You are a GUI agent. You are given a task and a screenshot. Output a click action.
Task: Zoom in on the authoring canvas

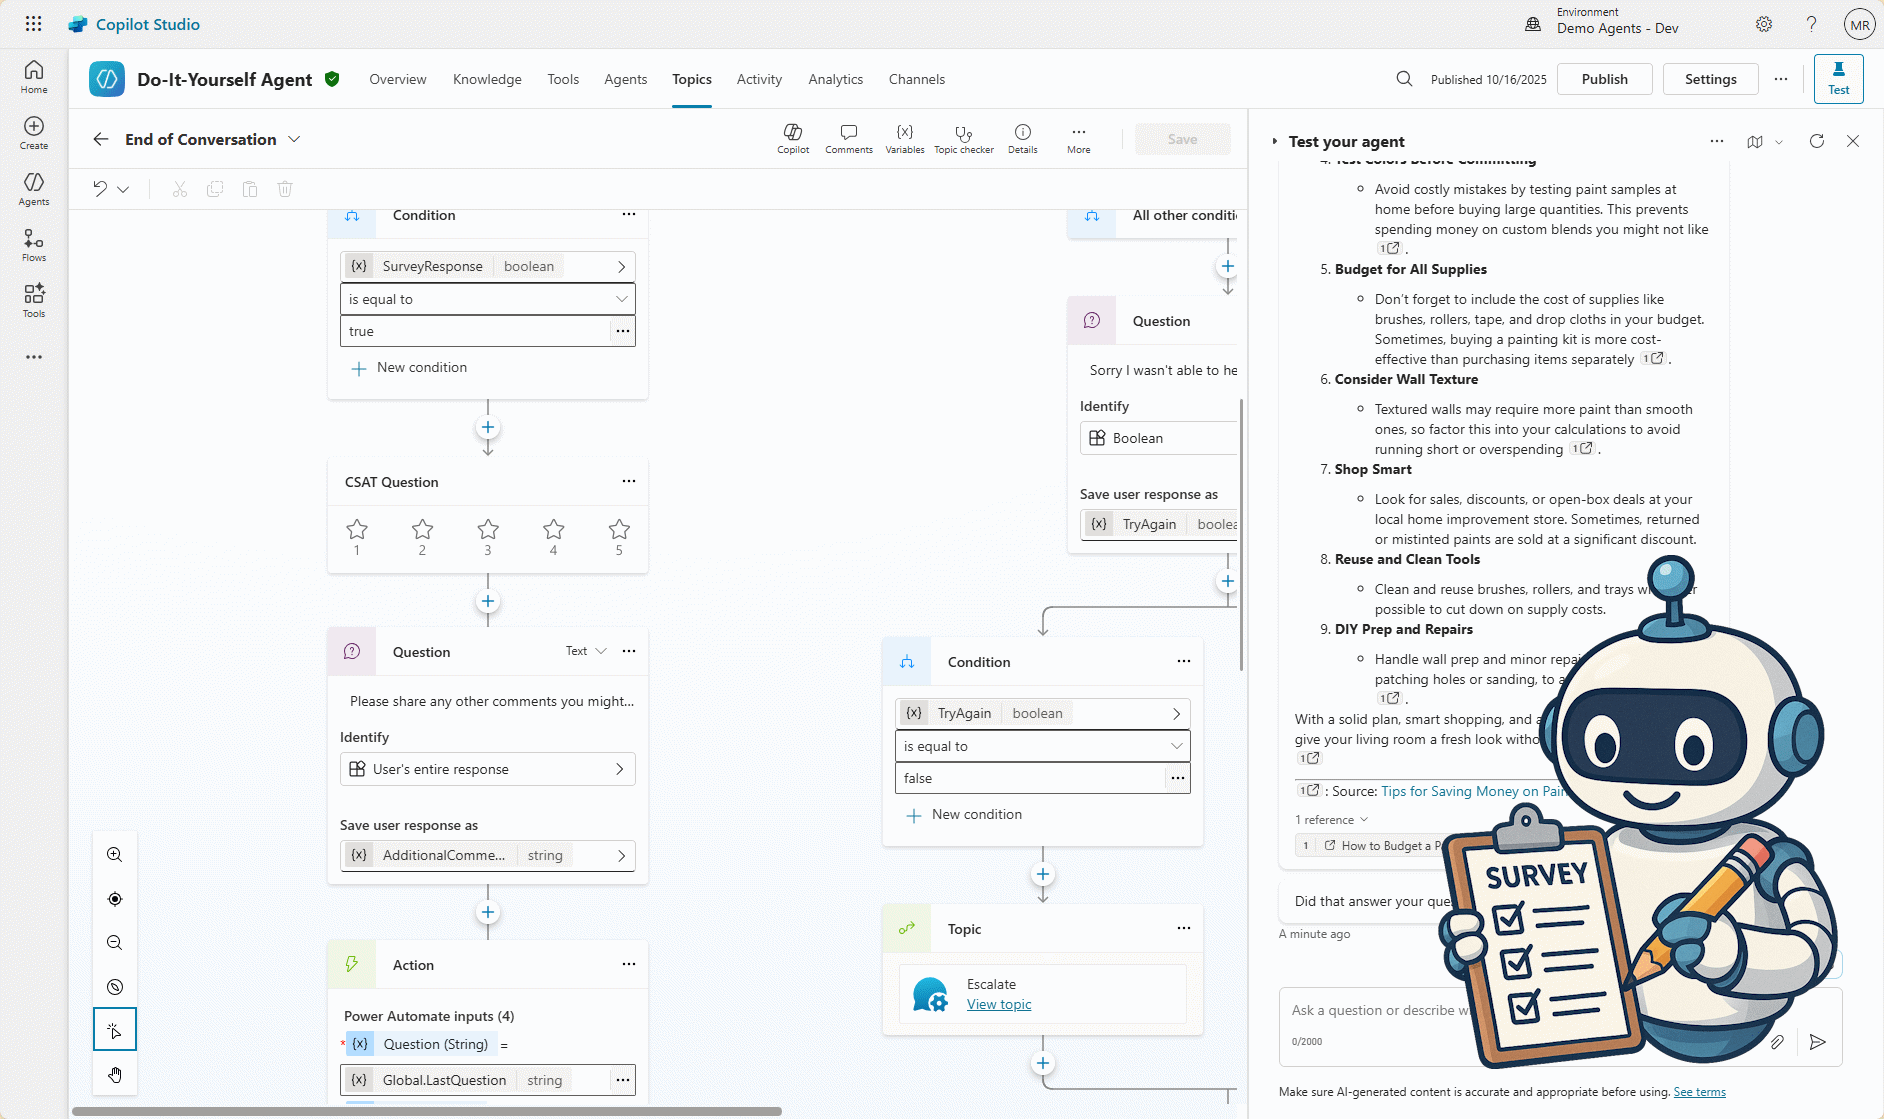[x=114, y=855]
